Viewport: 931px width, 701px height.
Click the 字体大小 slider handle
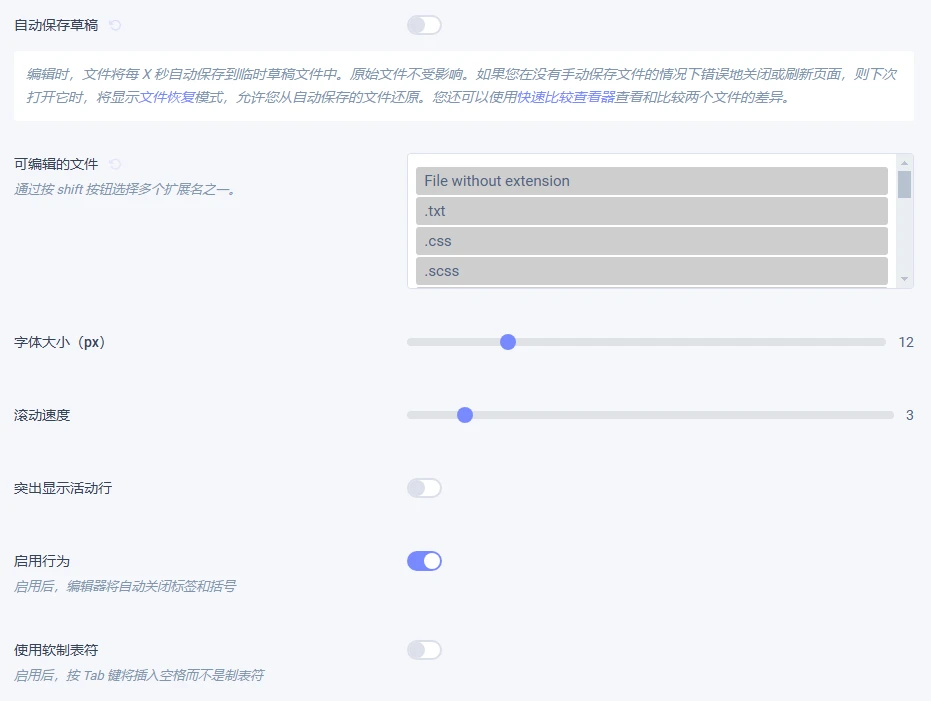pyautogui.click(x=508, y=341)
